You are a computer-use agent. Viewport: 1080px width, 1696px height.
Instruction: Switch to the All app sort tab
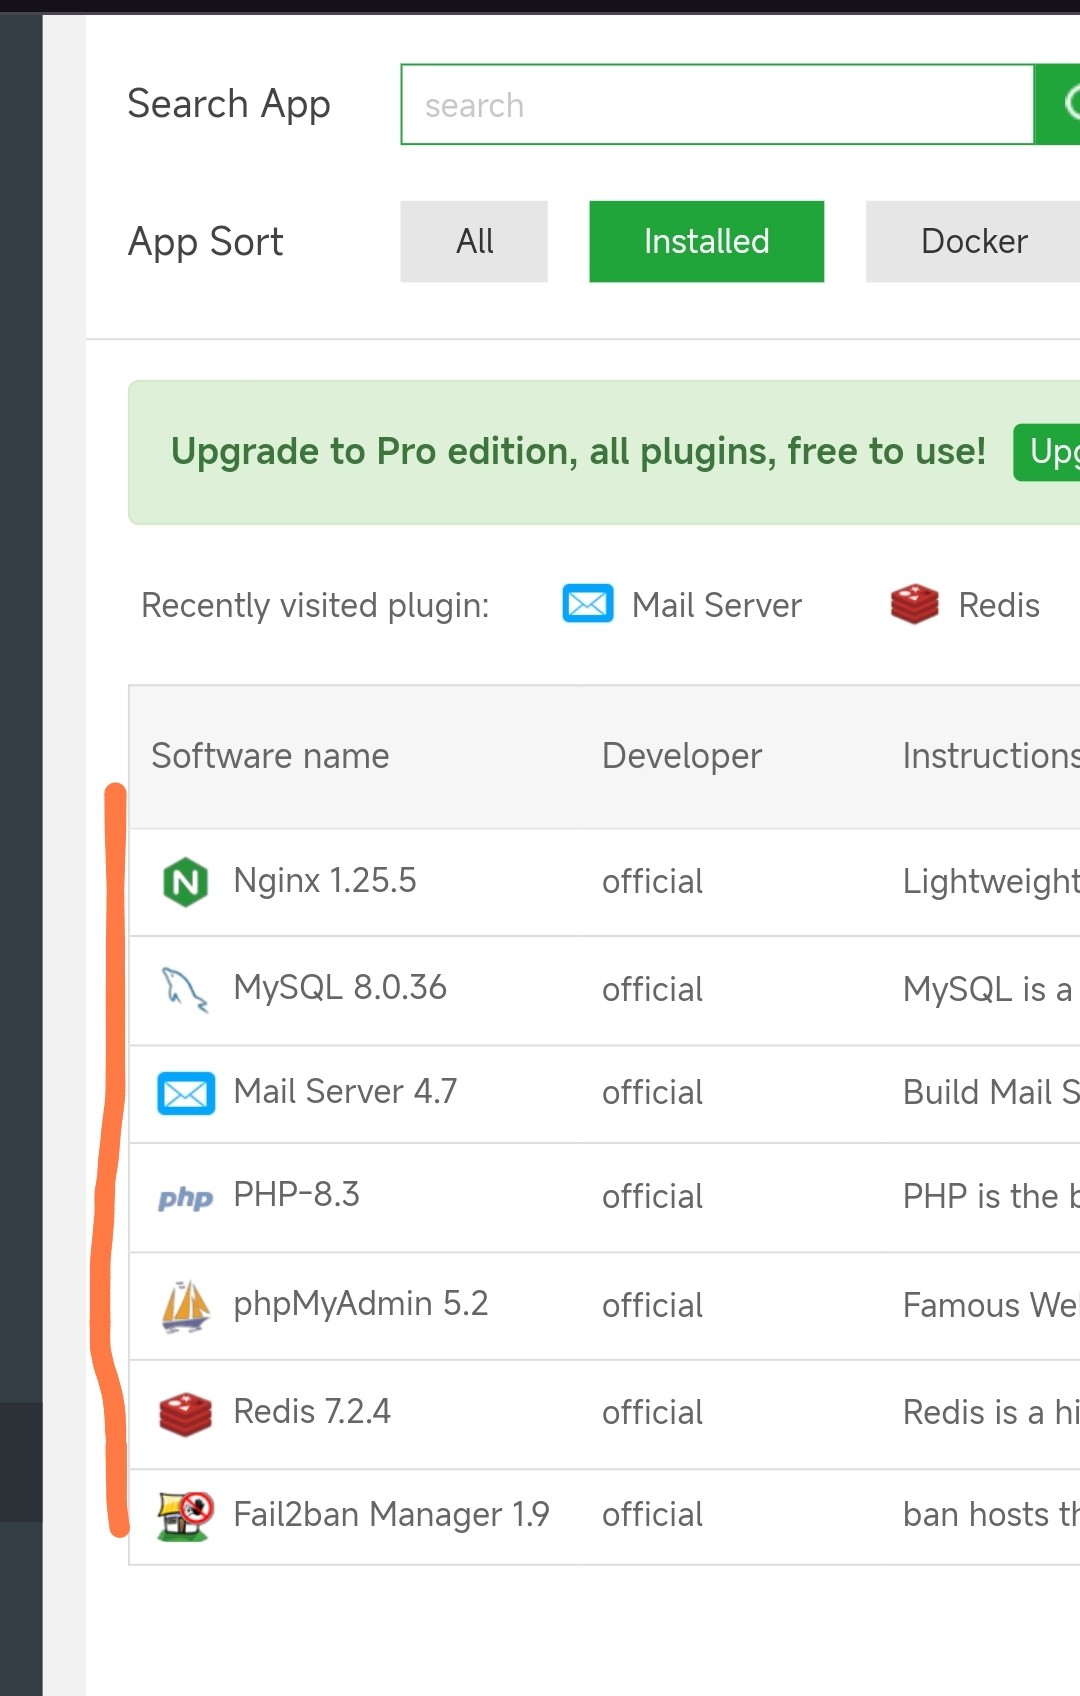click(x=474, y=241)
